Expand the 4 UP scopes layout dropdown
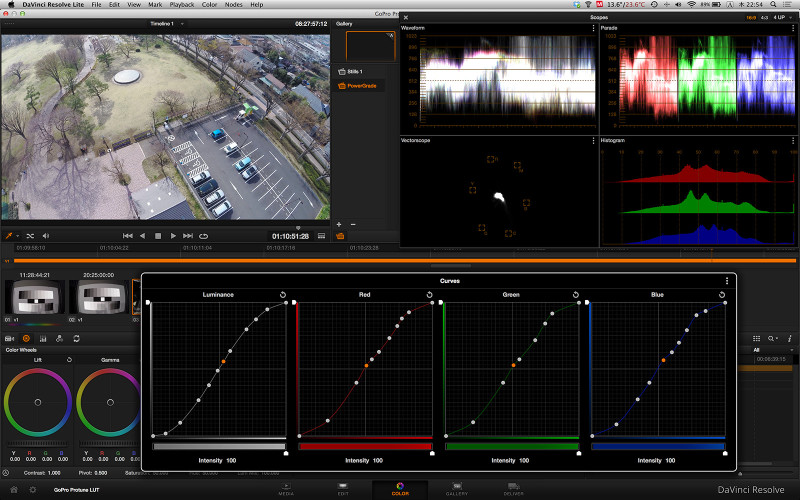The height and width of the screenshot is (500, 800). pos(781,17)
